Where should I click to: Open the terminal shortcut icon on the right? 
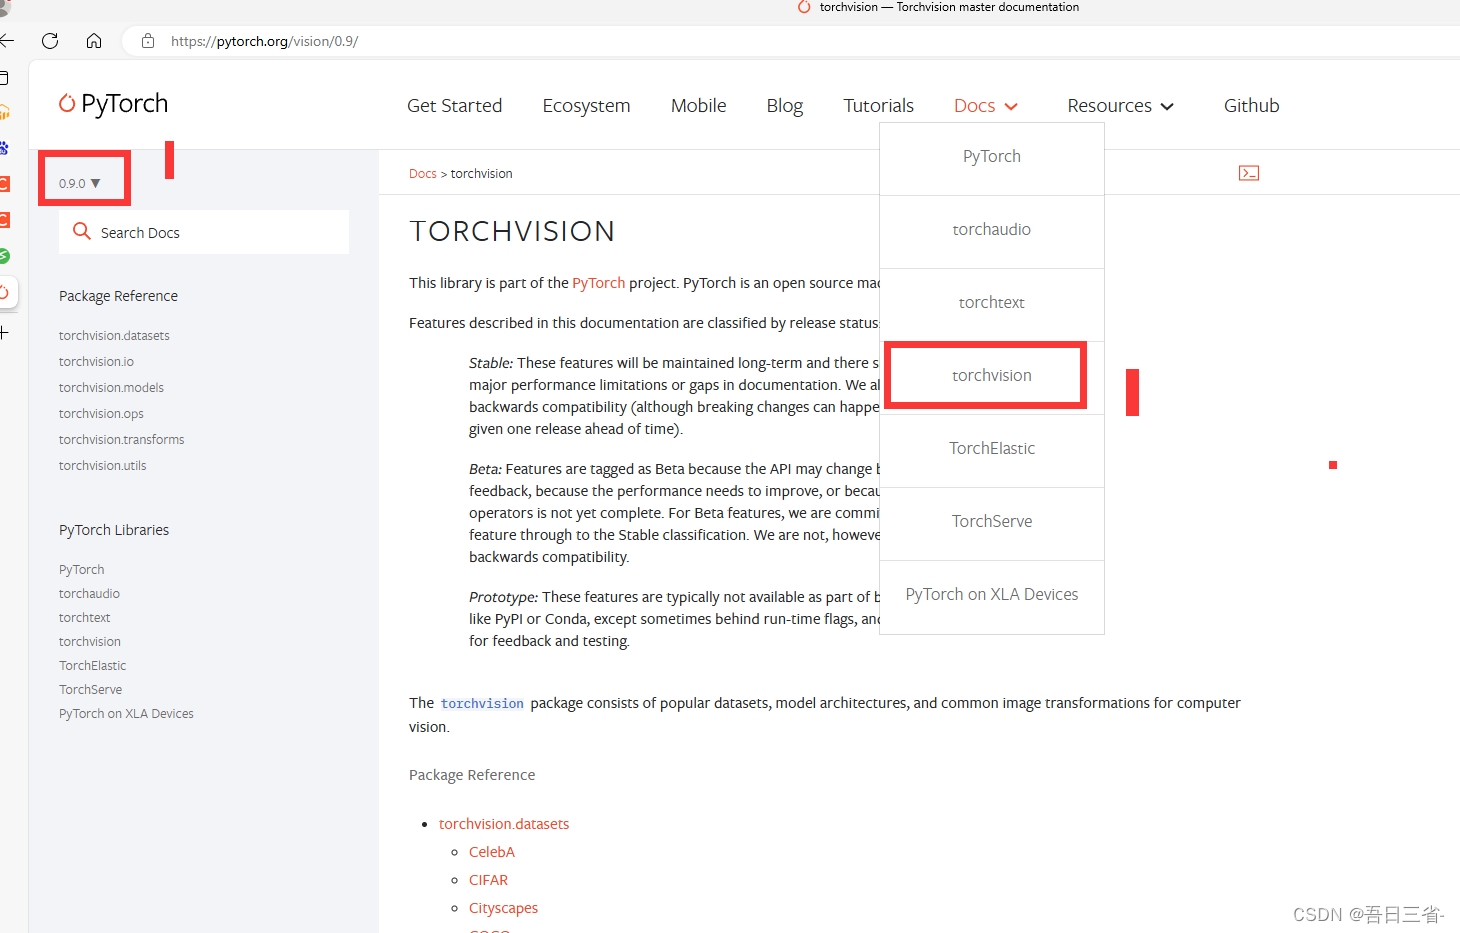pos(1249,173)
